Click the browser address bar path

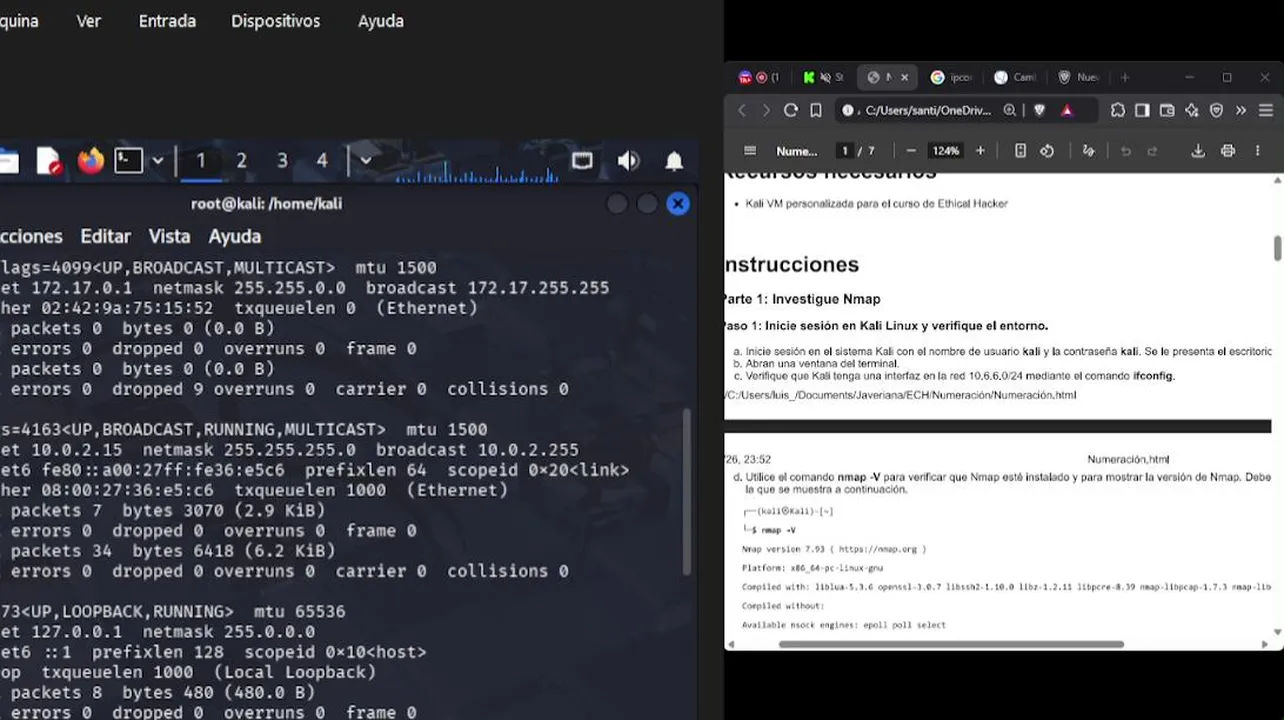click(928, 110)
